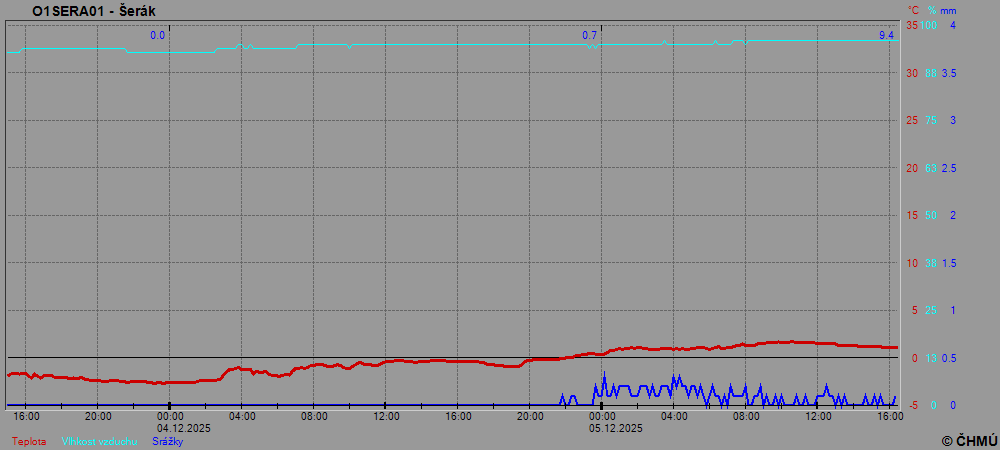Click the cyan 50 humidity axis value
The width and height of the screenshot is (1000, 450).
(x=930, y=215)
